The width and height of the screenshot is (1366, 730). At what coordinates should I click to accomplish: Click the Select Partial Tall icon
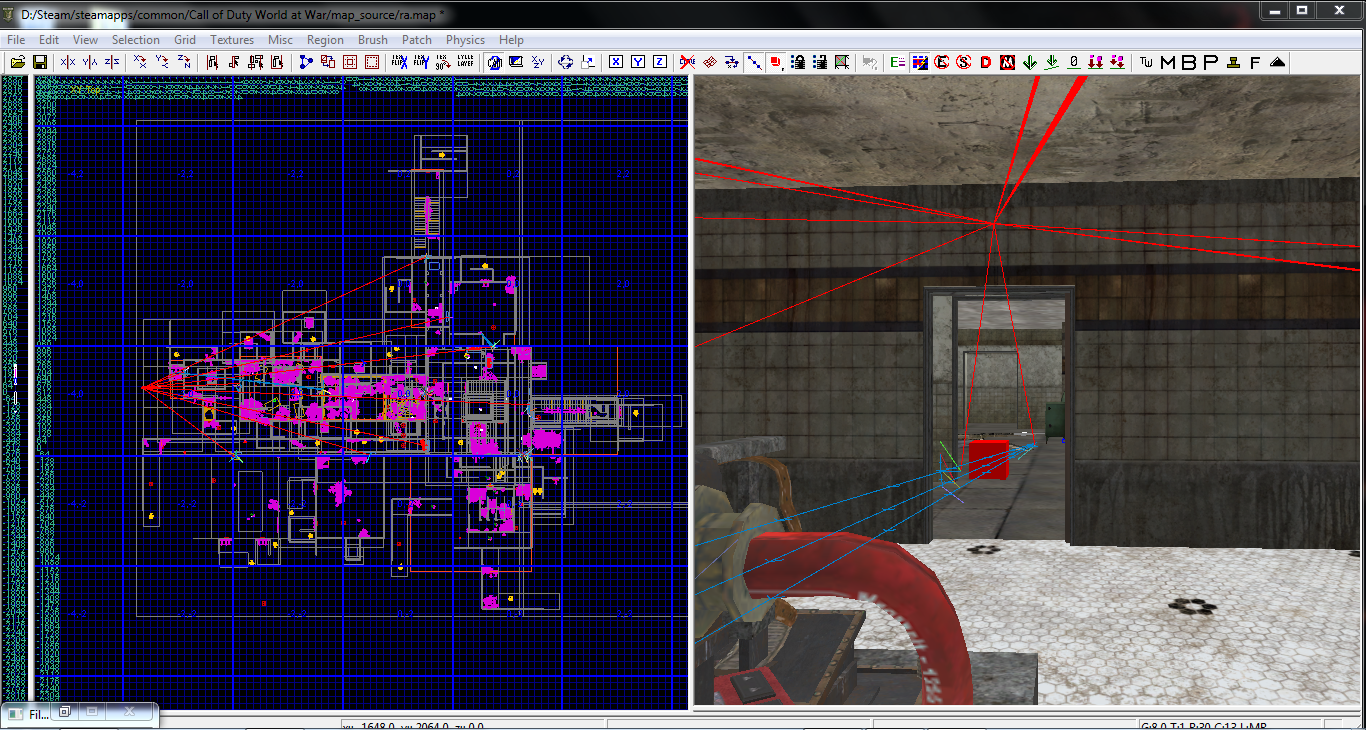(x=256, y=62)
